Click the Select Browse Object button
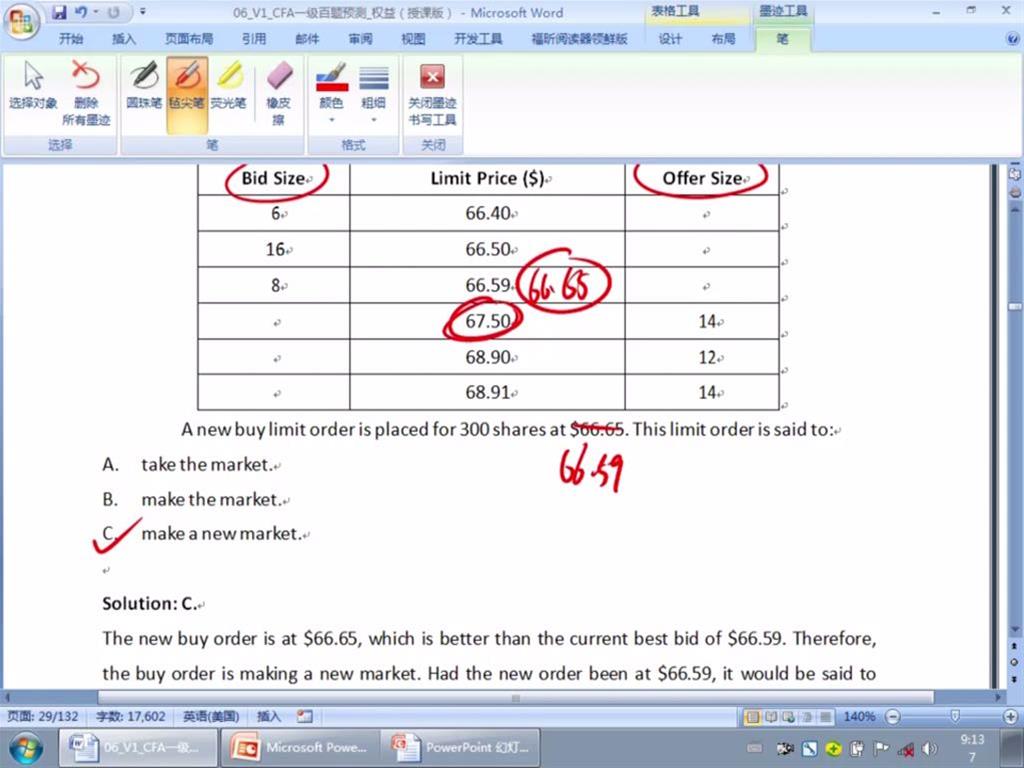The height and width of the screenshot is (768, 1024). point(1014,662)
